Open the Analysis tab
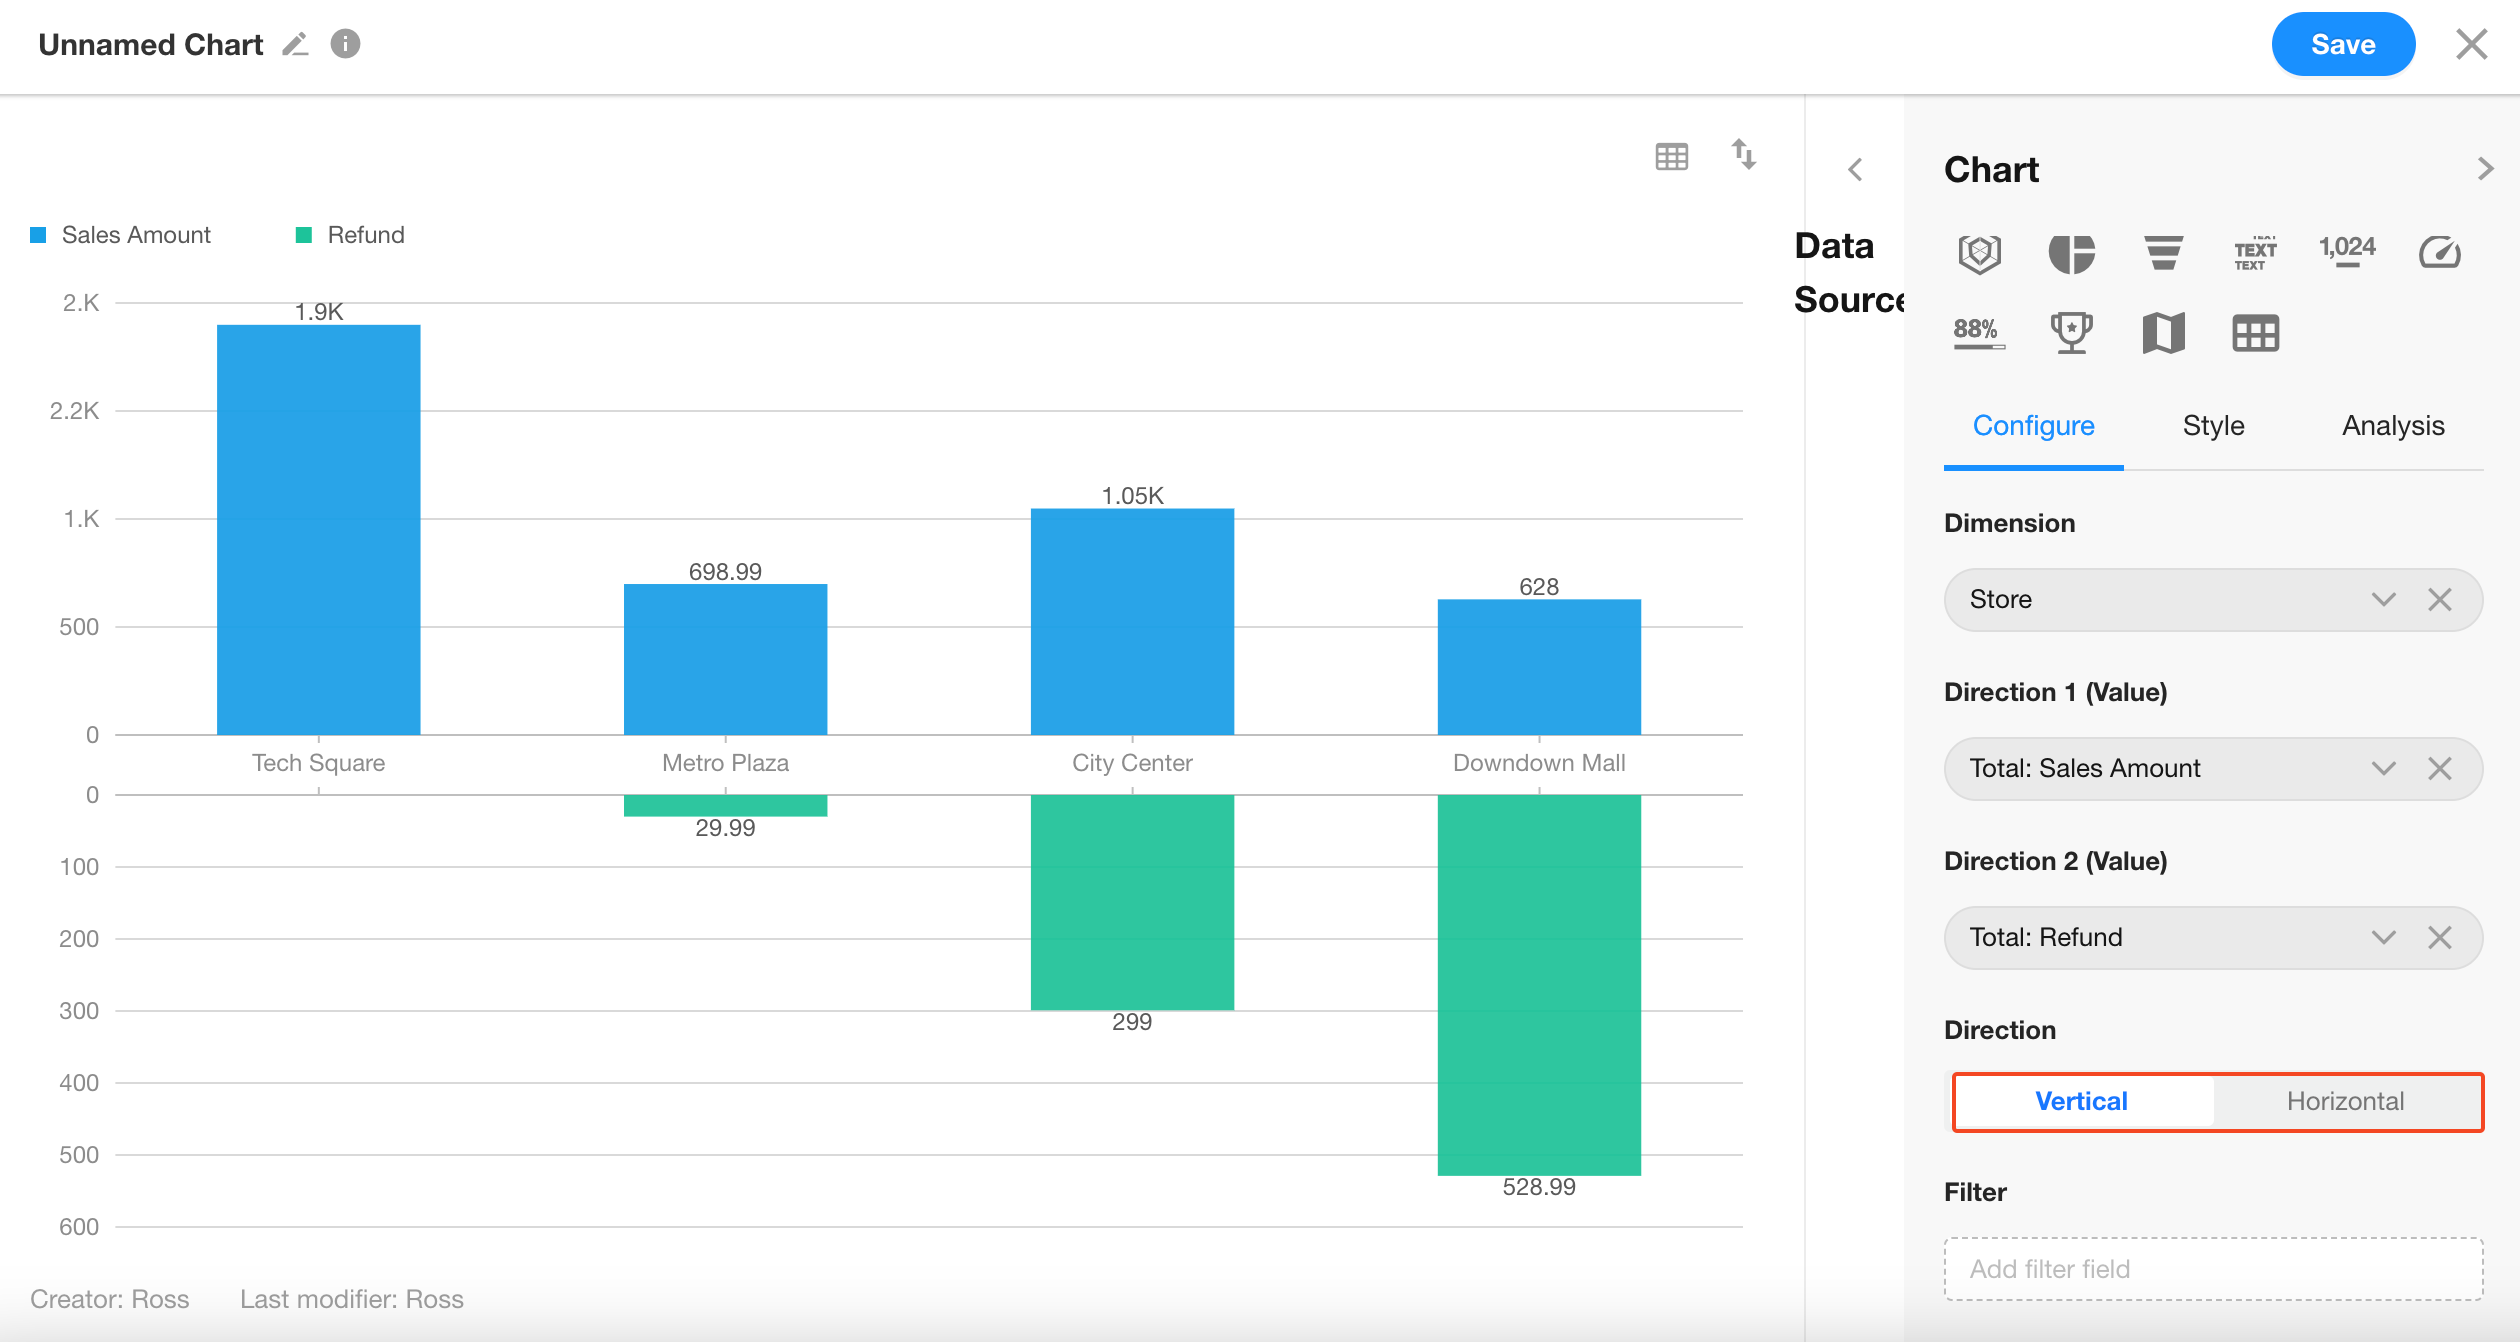 pos(2392,426)
